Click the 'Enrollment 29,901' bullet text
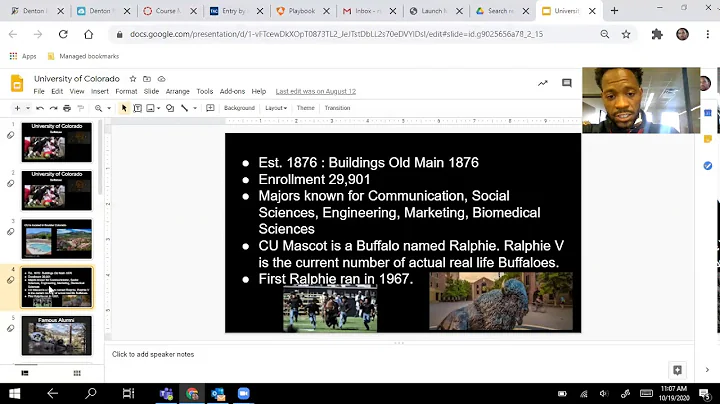 click(x=314, y=180)
